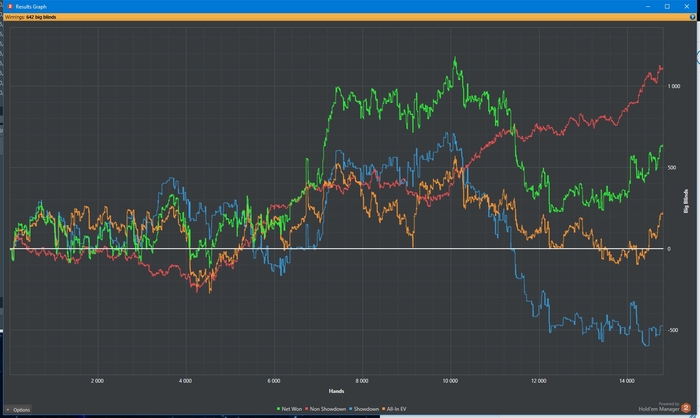
Task: Expand the Options panel button
Action: [18, 410]
